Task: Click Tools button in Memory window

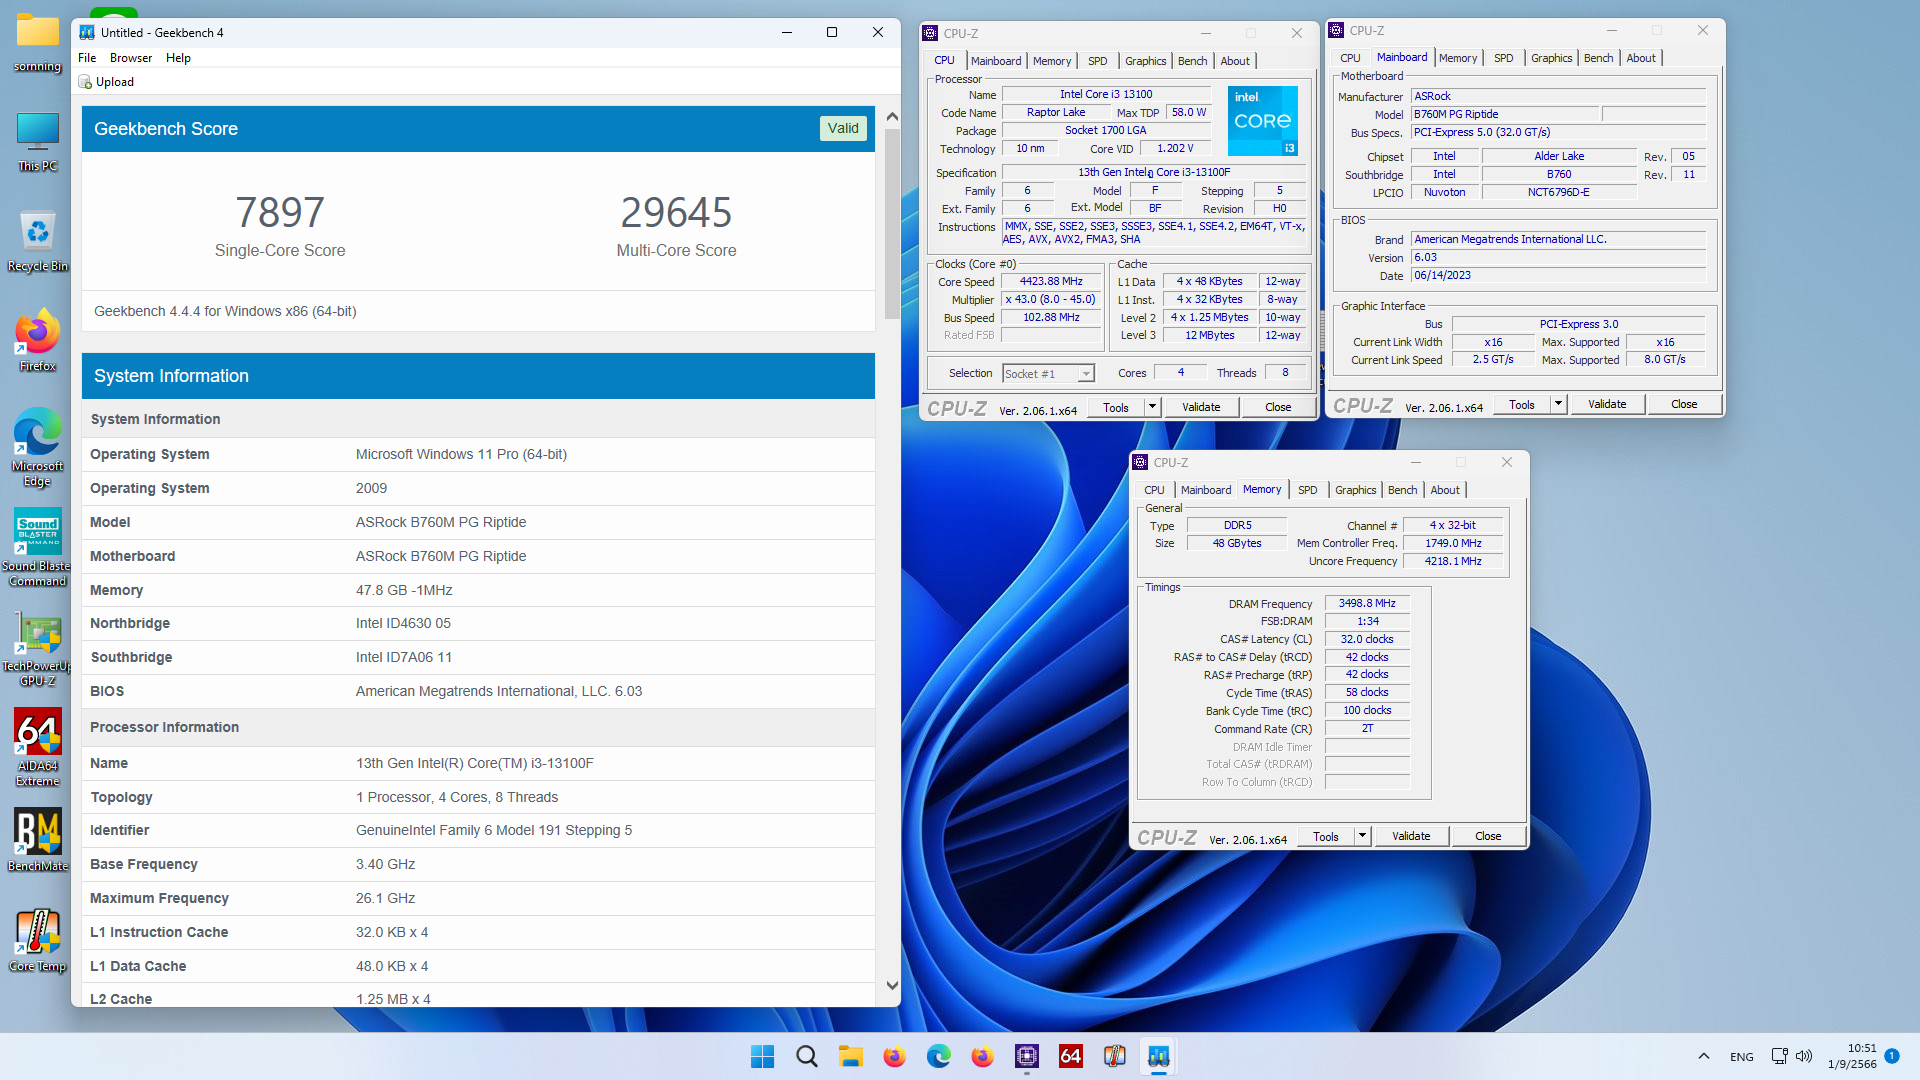Action: [x=1326, y=836]
